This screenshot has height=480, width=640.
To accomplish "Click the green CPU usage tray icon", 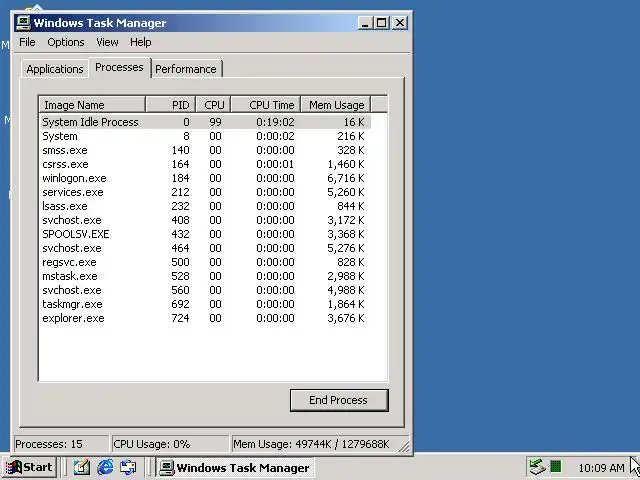I will [x=556, y=466].
